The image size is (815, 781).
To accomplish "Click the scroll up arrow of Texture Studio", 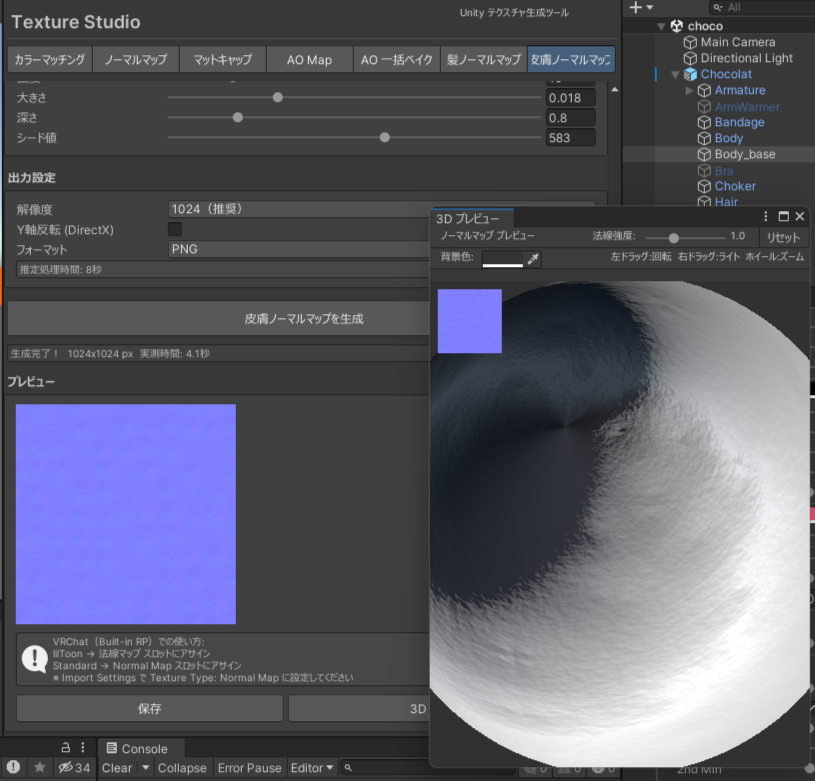I will (615, 89).
